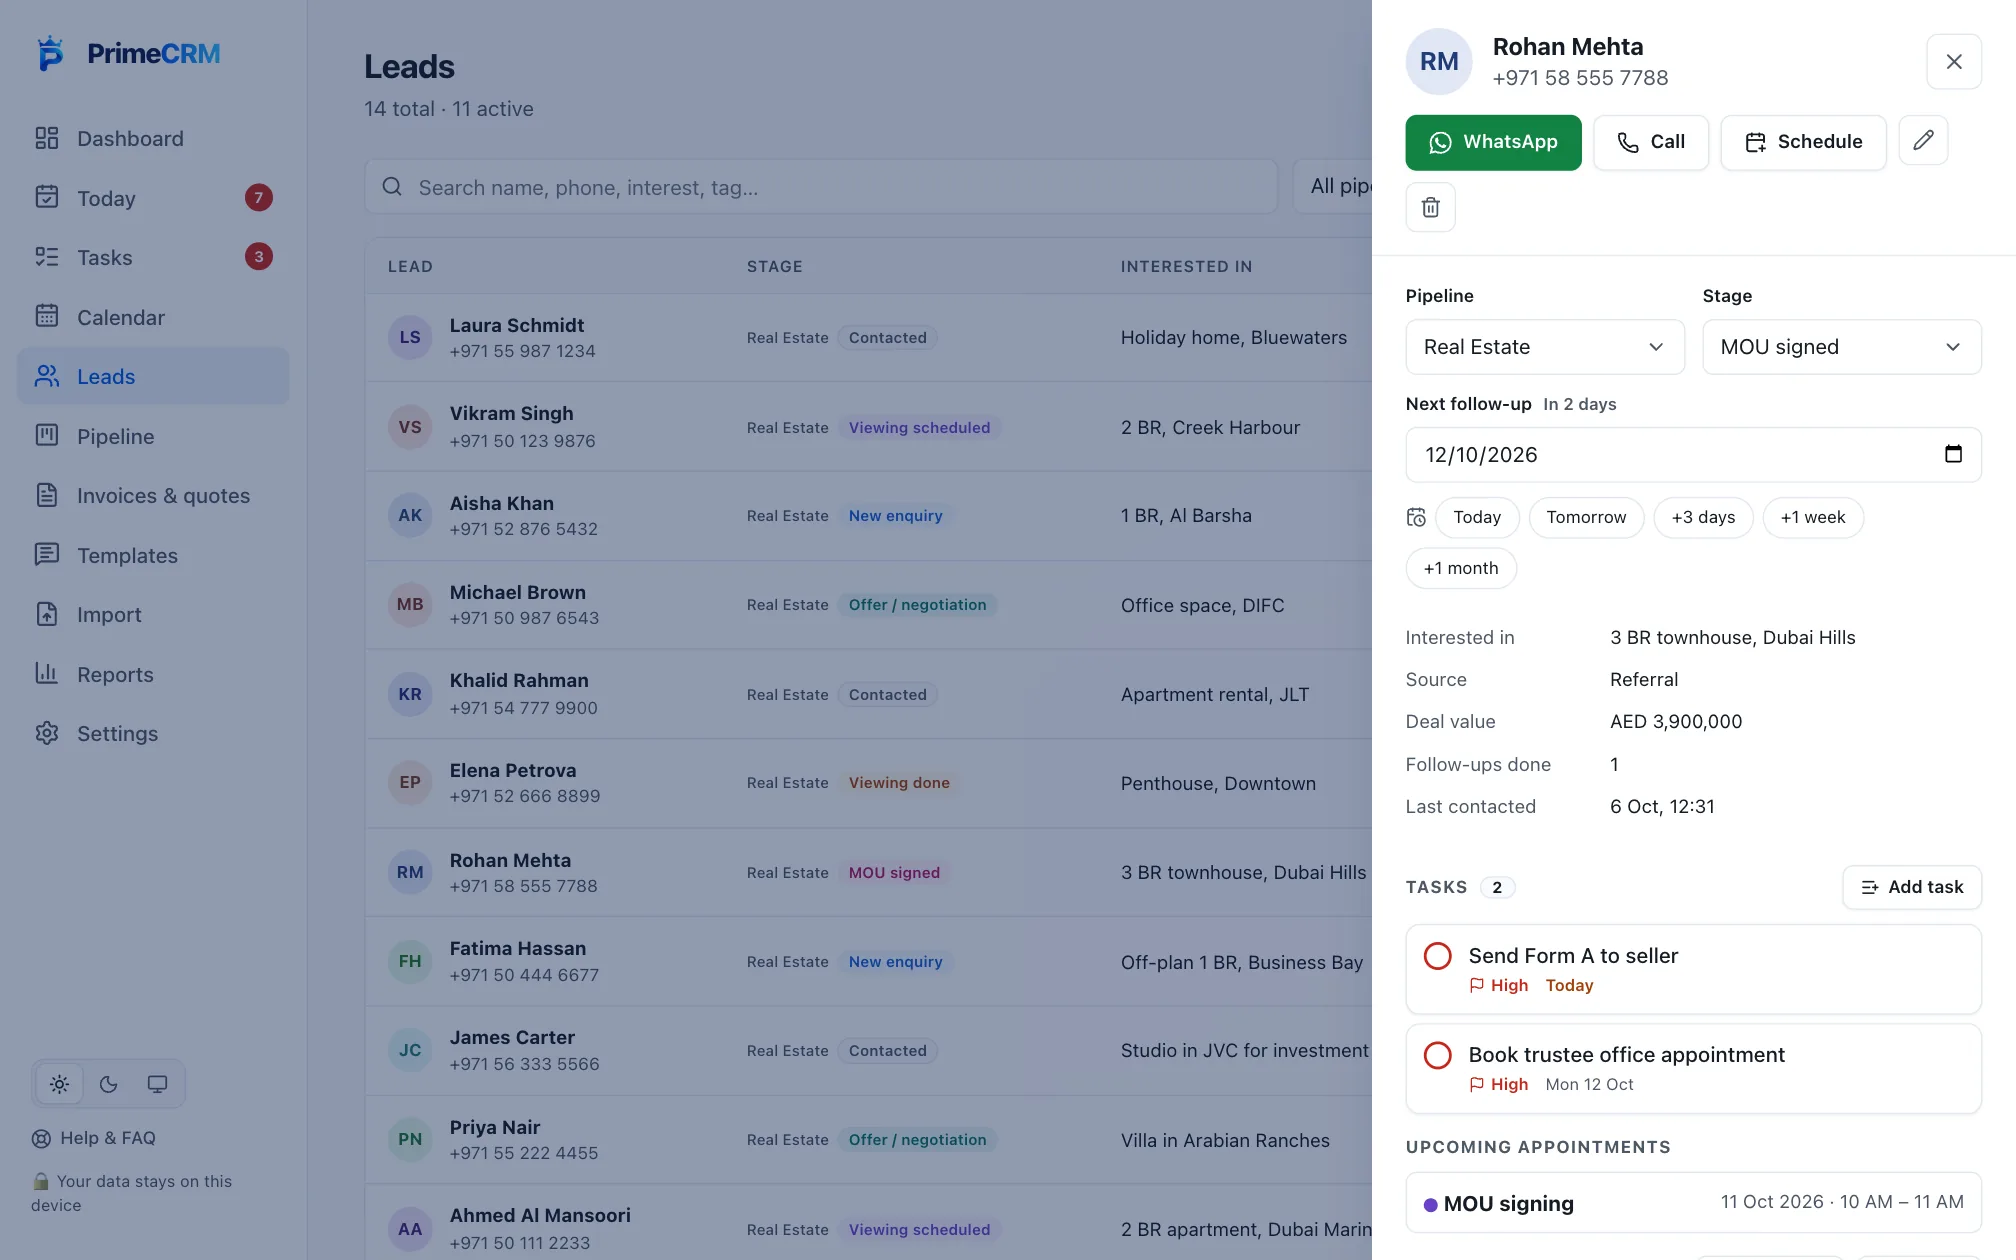Click the pencil edit icon for Rohan Mehta

coord(1923,141)
